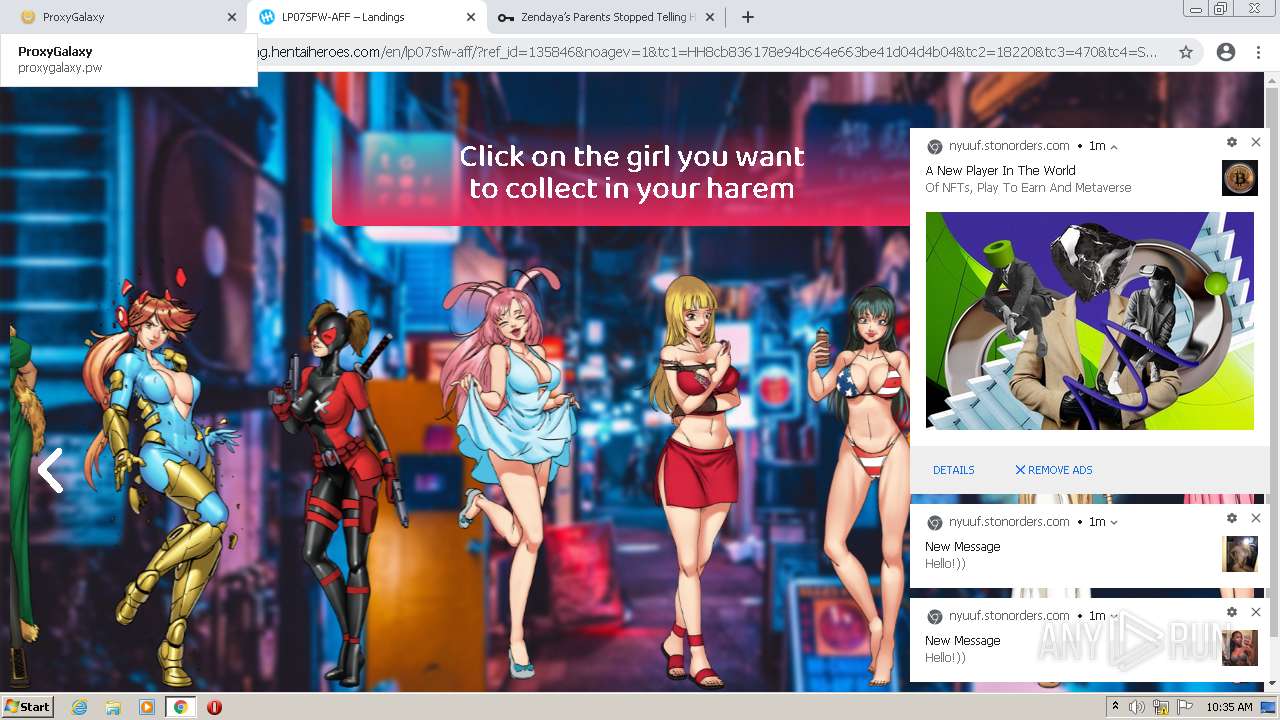Click the red Opera taskbar icon
The width and height of the screenshot is (1280, 720).
(214, 707)
